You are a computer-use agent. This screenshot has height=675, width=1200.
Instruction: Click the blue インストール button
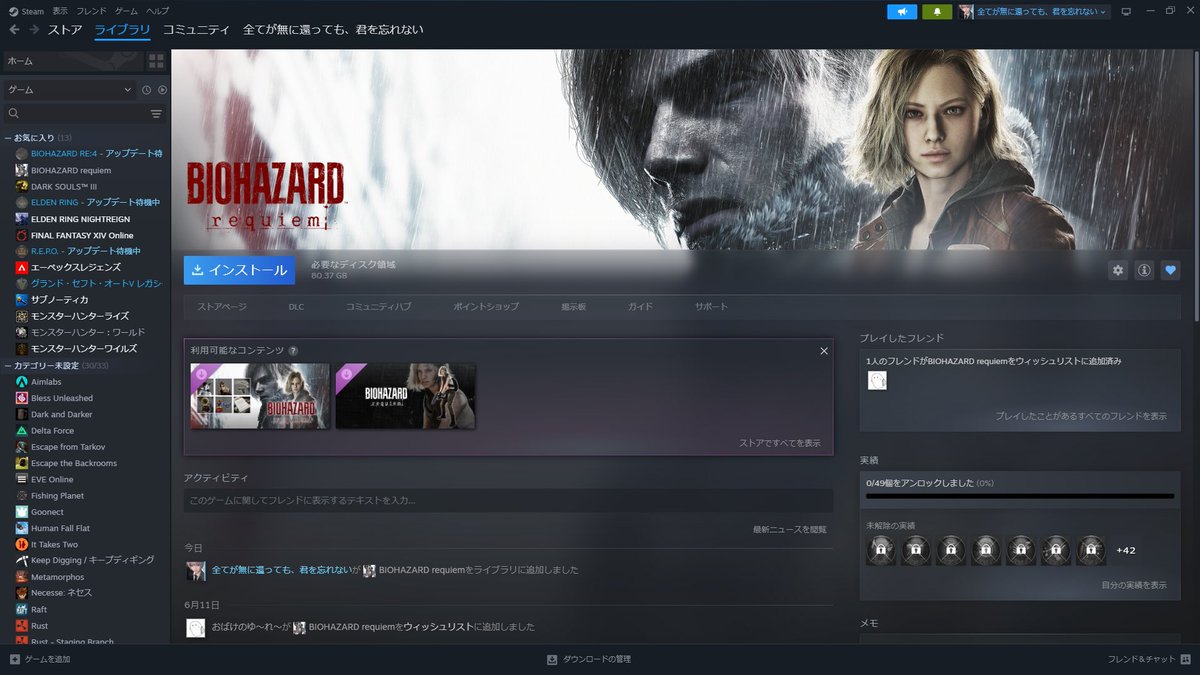[239, 270]
